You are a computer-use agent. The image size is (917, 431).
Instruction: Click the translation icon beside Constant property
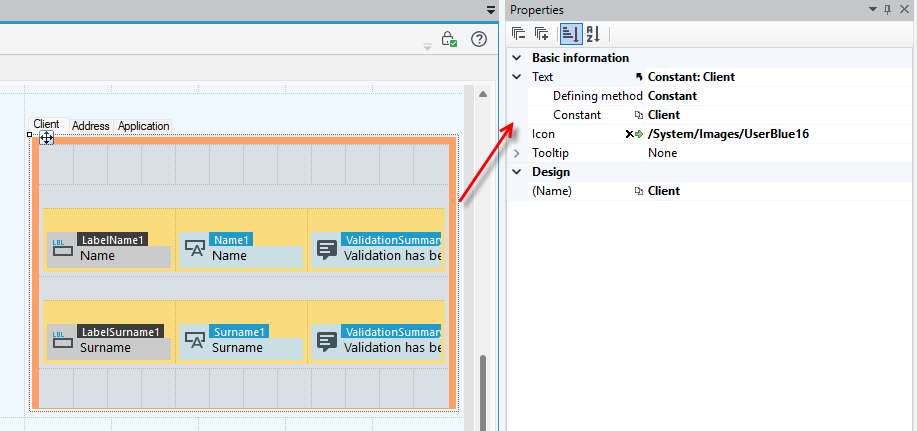639,115
